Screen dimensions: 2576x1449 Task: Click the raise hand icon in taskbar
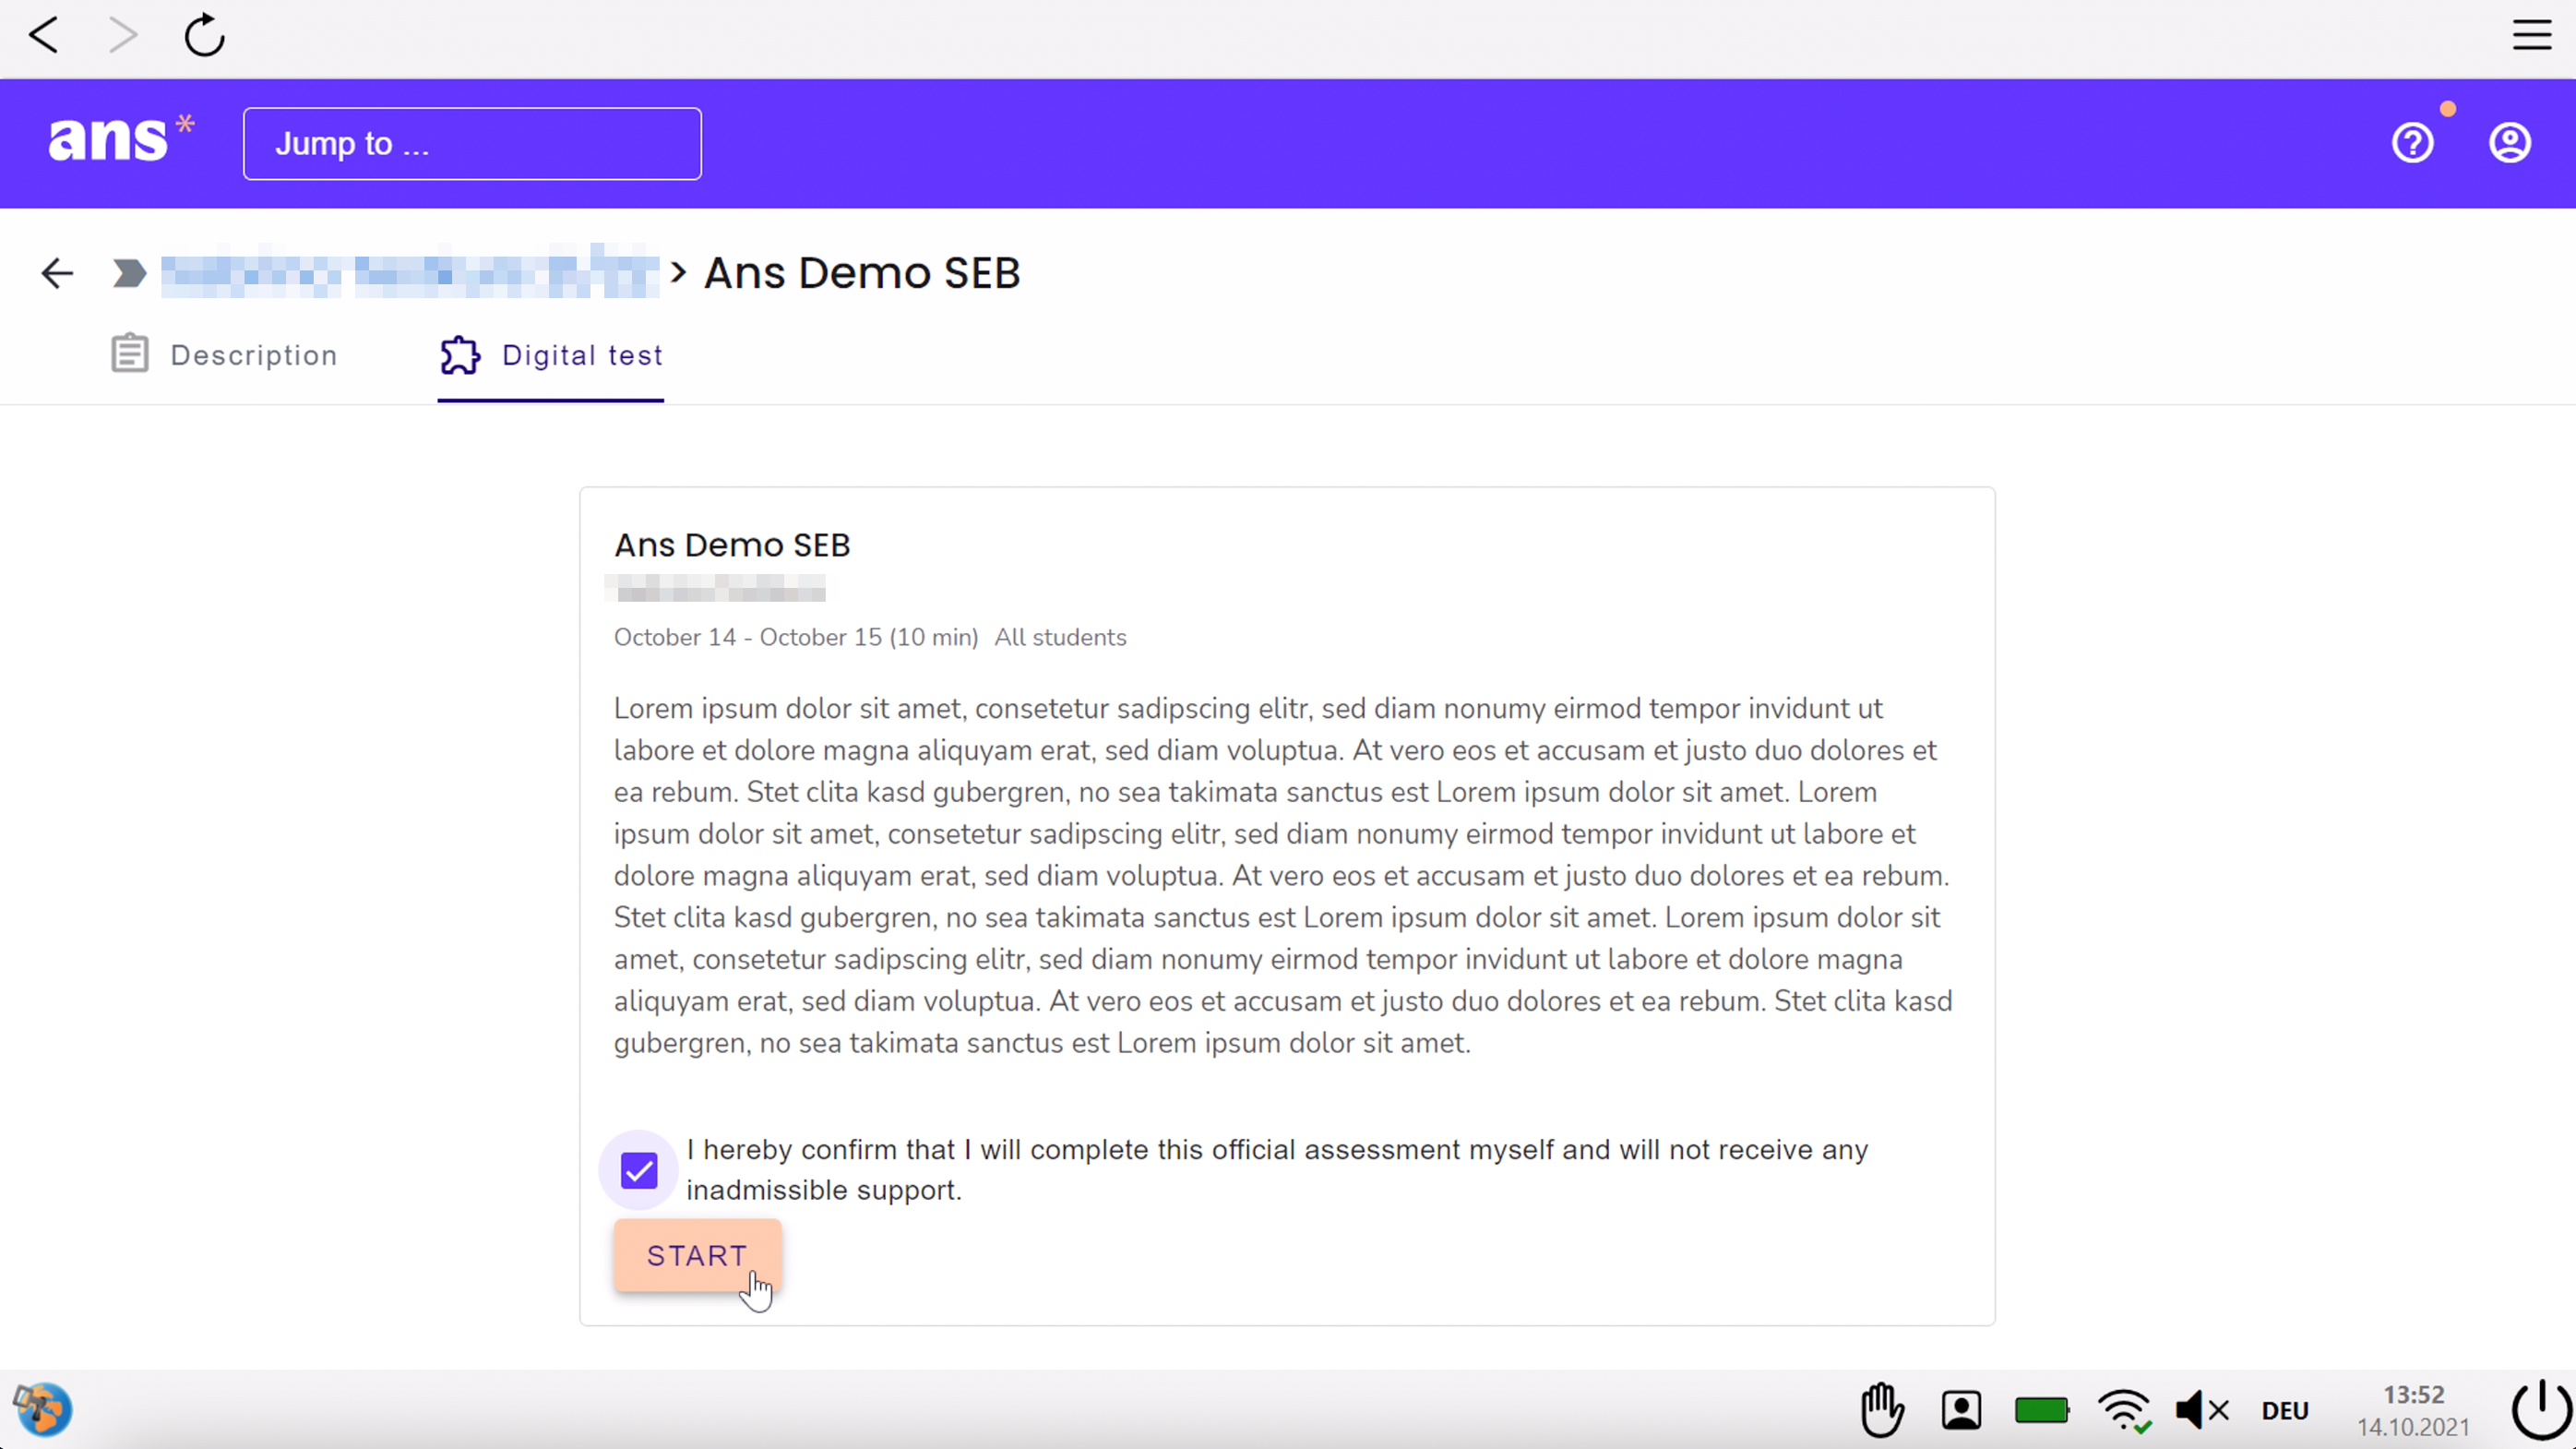1882,1410
